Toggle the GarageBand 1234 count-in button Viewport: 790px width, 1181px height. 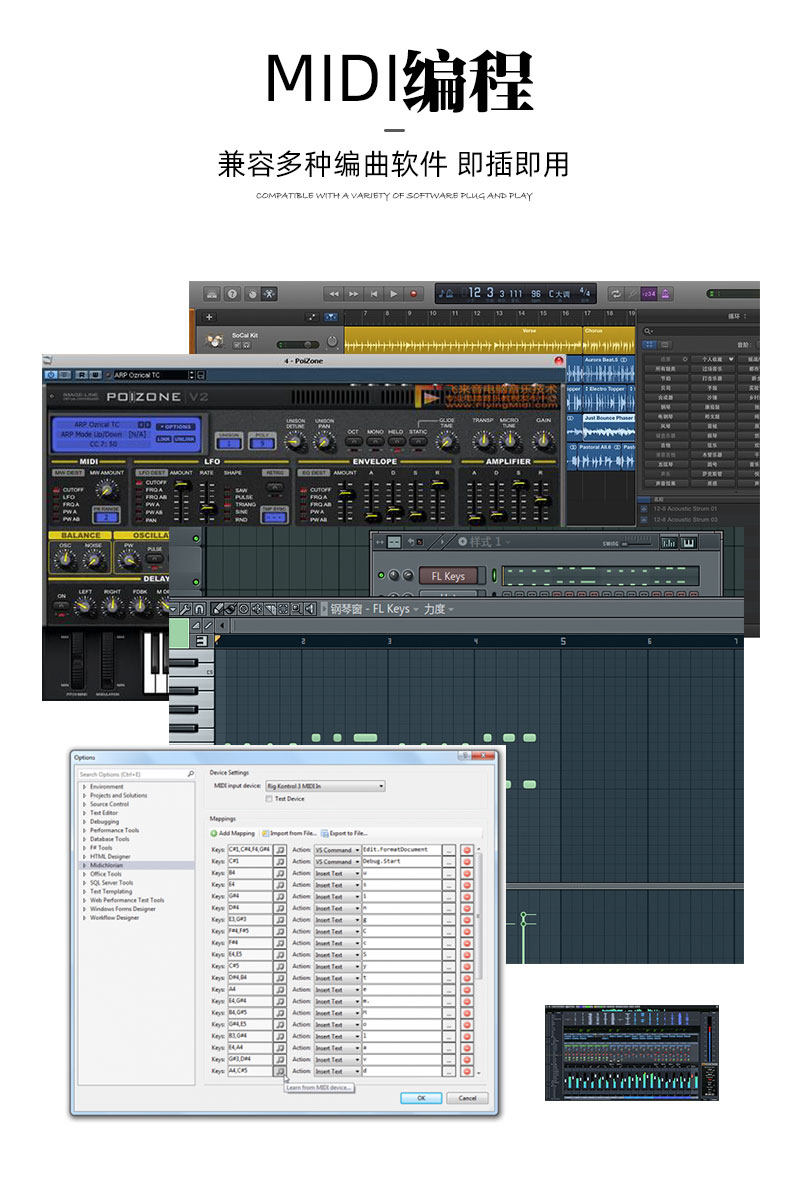point(649,294)
